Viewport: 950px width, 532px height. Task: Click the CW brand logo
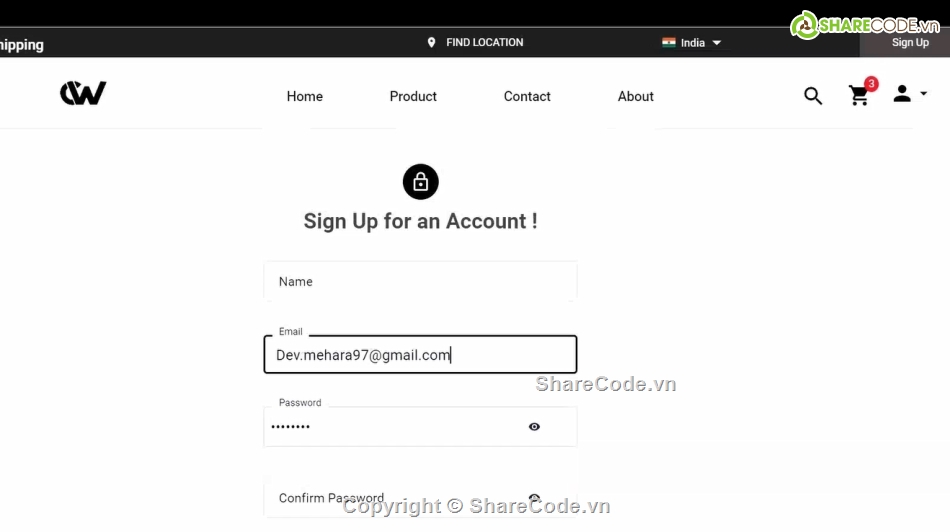coord(83,93)
